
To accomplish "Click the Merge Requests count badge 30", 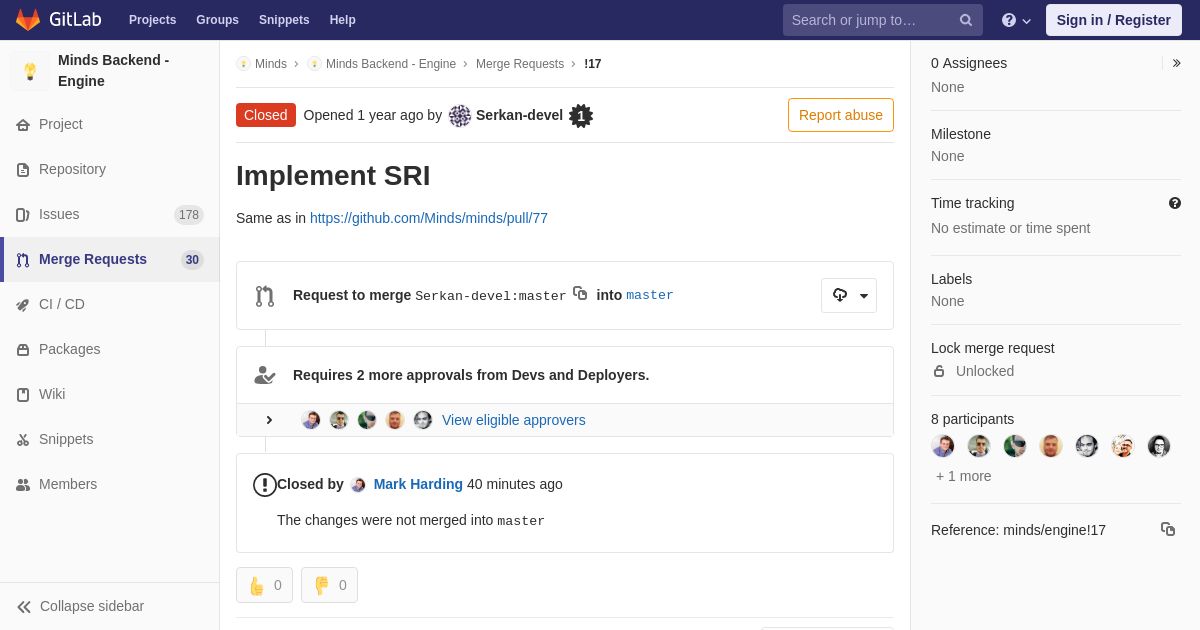I will click(192, 260).
